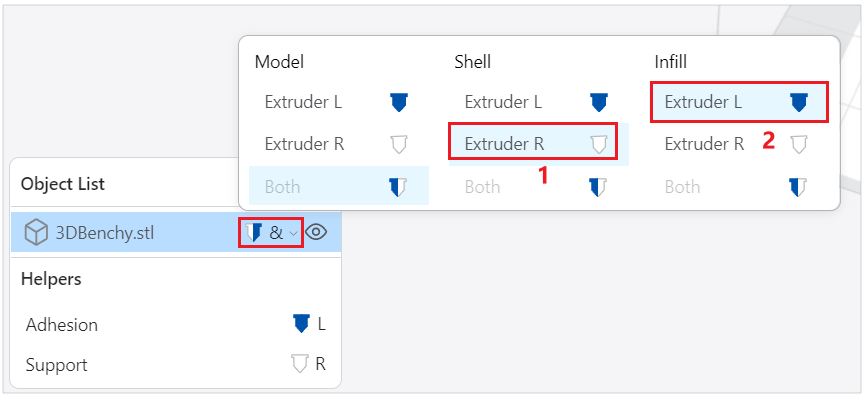Image resolution: width=868 pixels, height=399 pixels.
Task: Open the extruder assignment dropdown for 3DBenchy.stl
Action: point(271,233)
